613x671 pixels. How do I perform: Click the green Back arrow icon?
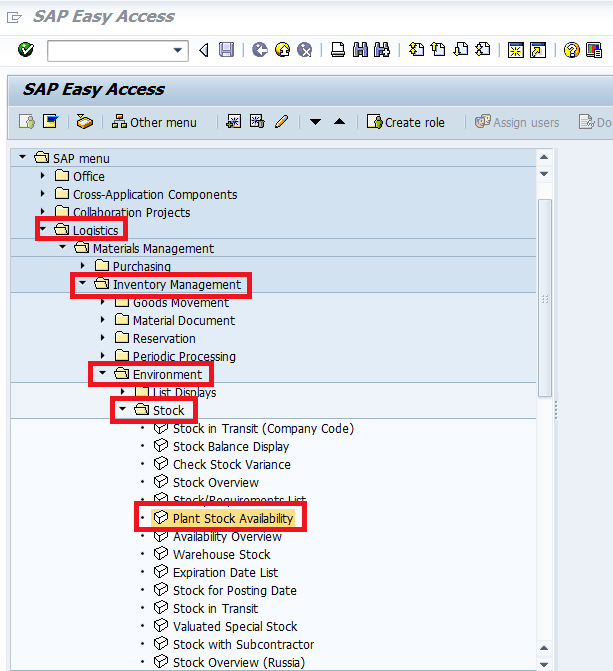click(260, 50)
